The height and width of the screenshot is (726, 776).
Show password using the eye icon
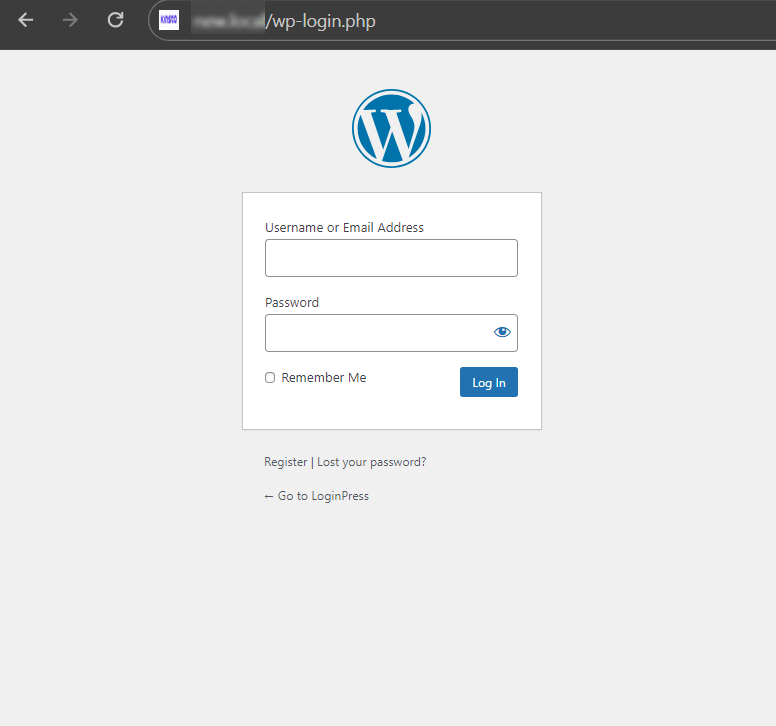pyautogui.click(x=502, y=332)
